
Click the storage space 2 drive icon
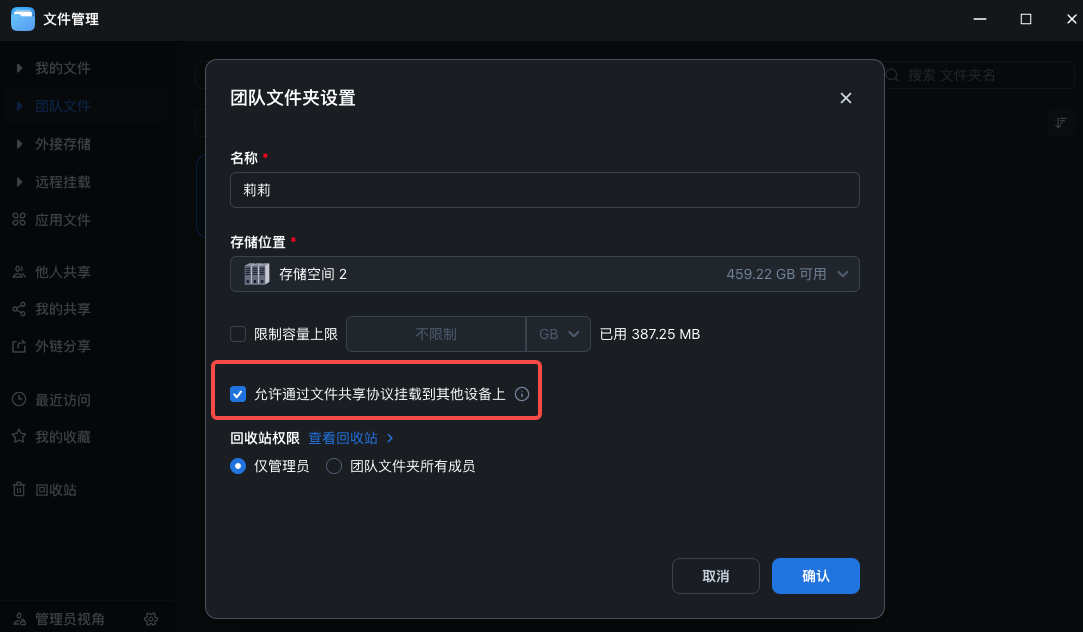pyautogui.click(x=257, y=274)
